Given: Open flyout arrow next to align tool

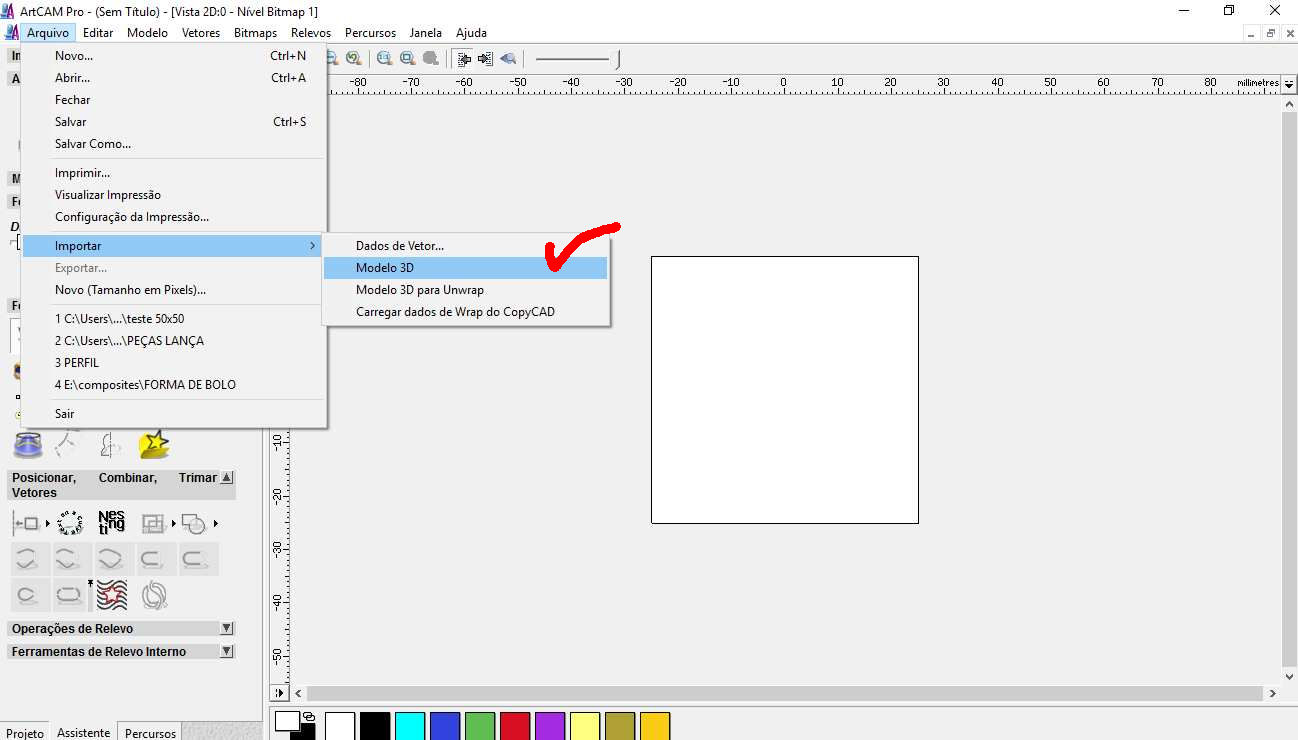Looking at the screenshot, I should tap(47, 524).
